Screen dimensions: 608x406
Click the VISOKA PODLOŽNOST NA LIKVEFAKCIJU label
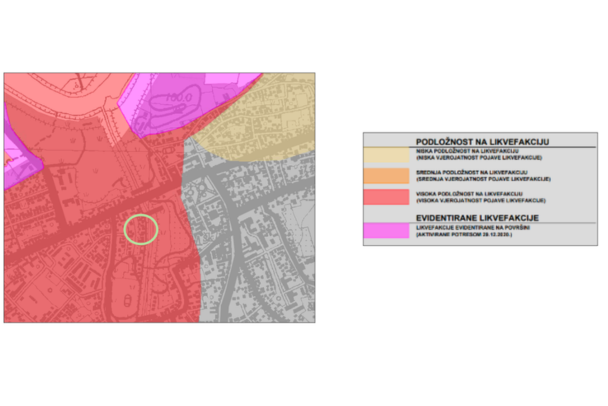[469, 194]
